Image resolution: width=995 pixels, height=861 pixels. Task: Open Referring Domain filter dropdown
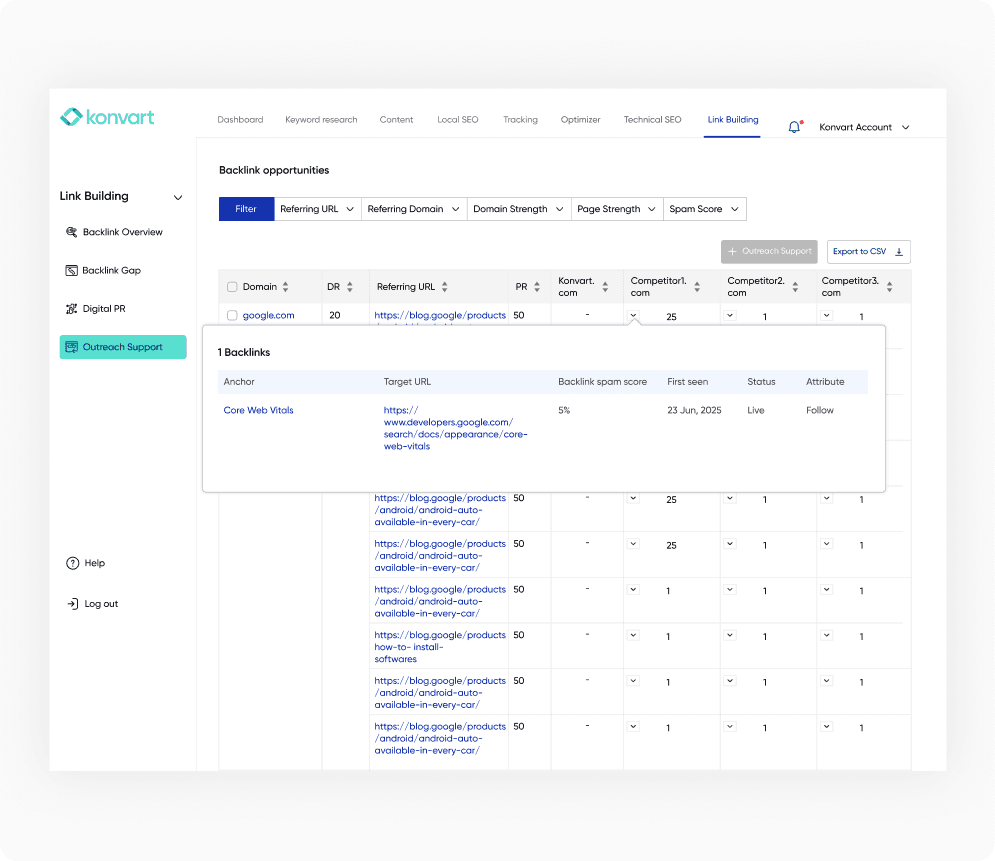414,209
